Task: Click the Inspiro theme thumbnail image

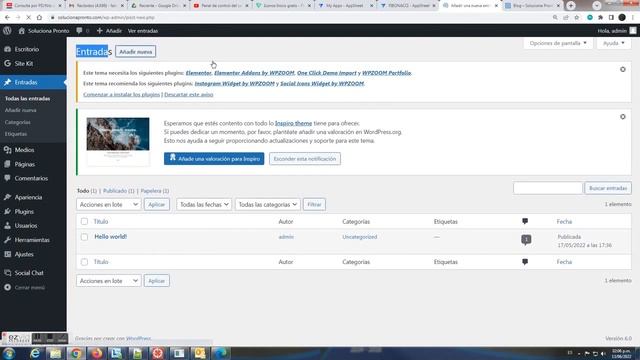Action: tap(118, 141)
